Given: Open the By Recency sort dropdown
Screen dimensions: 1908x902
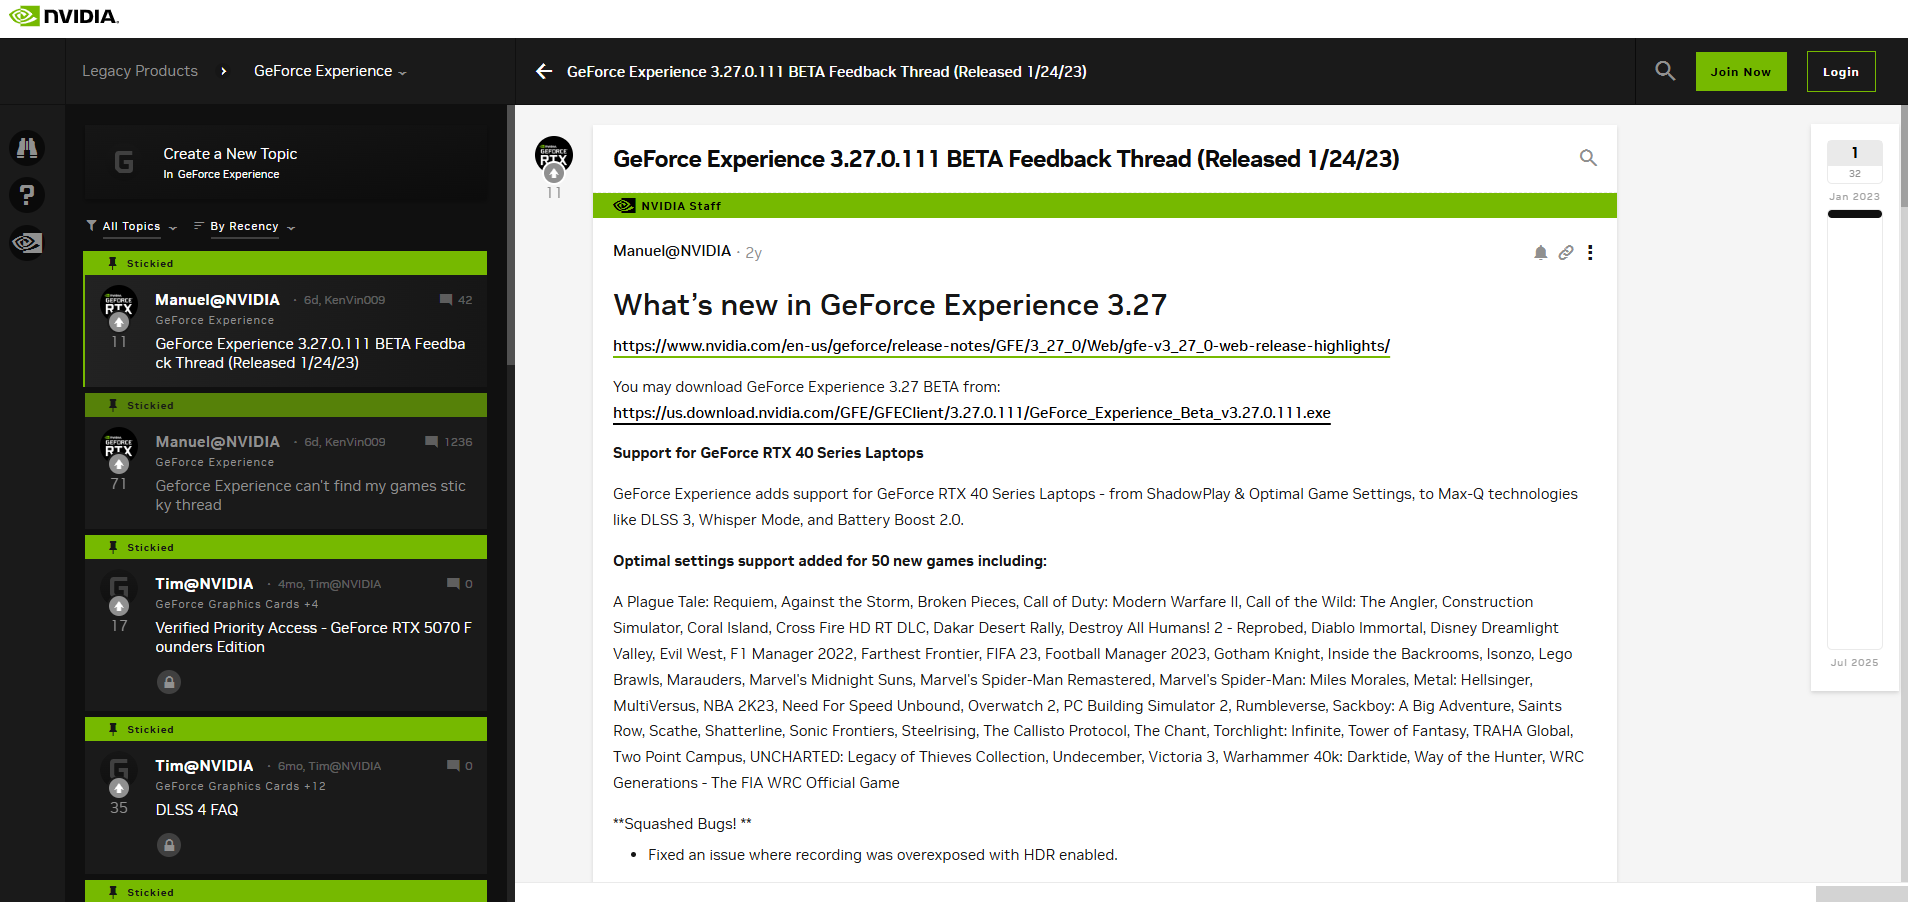Looking at the screenshot, I should coord(245,227).
